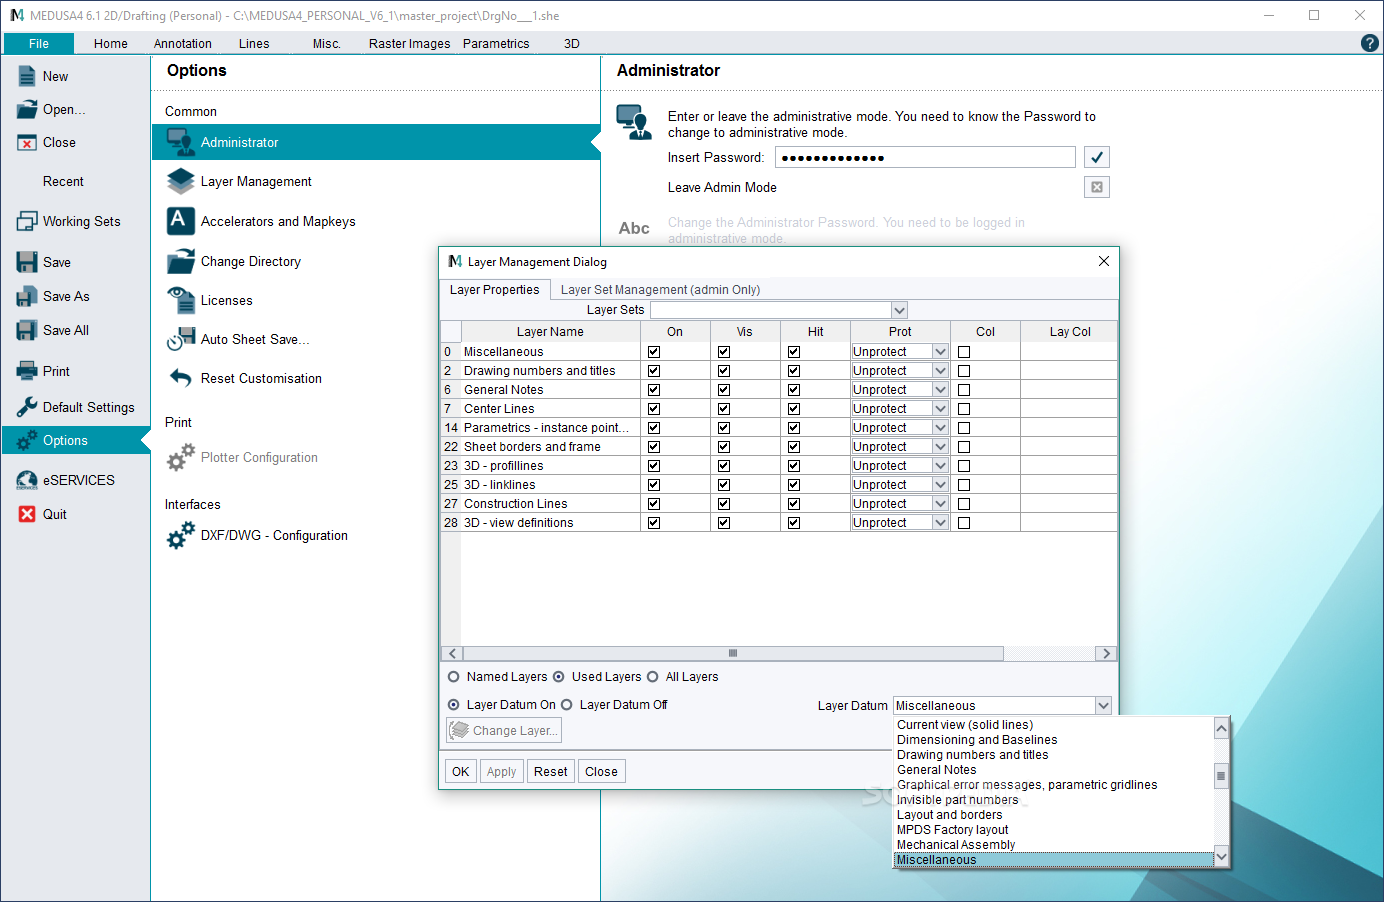Screen dimensions: 1384x902
Task: Toggle Vis checkbox for General Notes layer
Action: click(x=724, y=390)
